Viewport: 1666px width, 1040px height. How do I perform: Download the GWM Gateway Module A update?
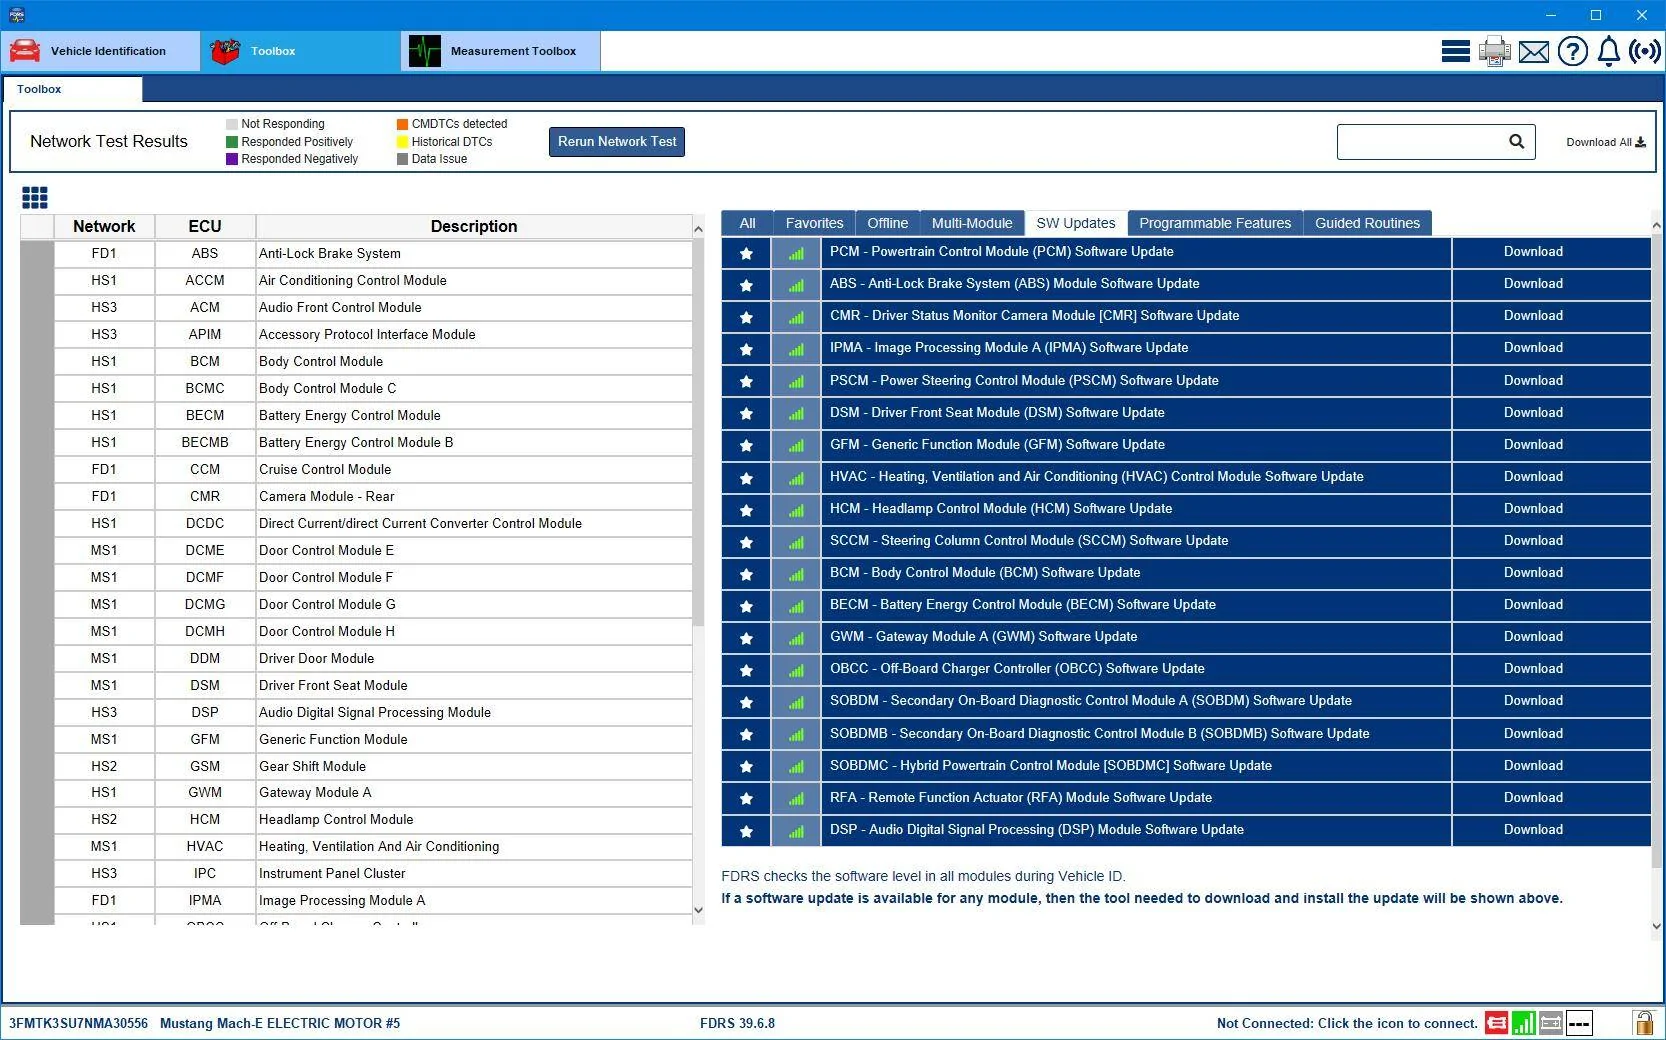[1533, 637]
